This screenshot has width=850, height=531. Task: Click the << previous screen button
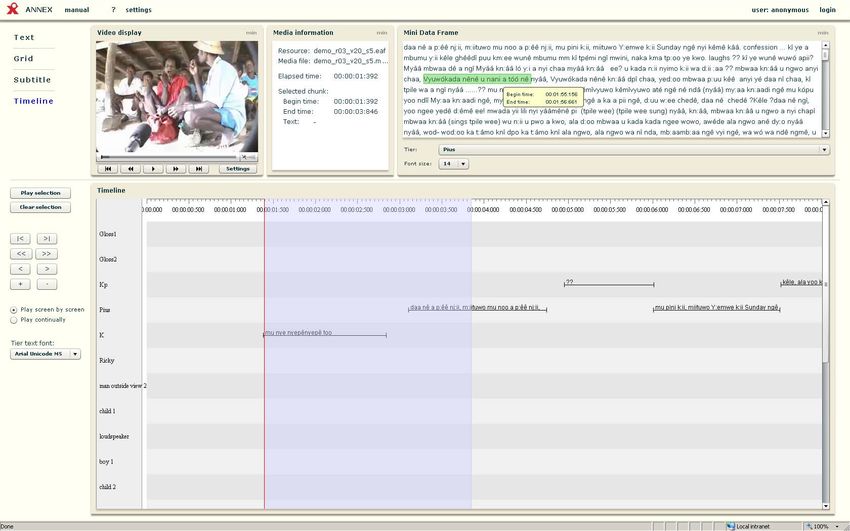[21, 254]
